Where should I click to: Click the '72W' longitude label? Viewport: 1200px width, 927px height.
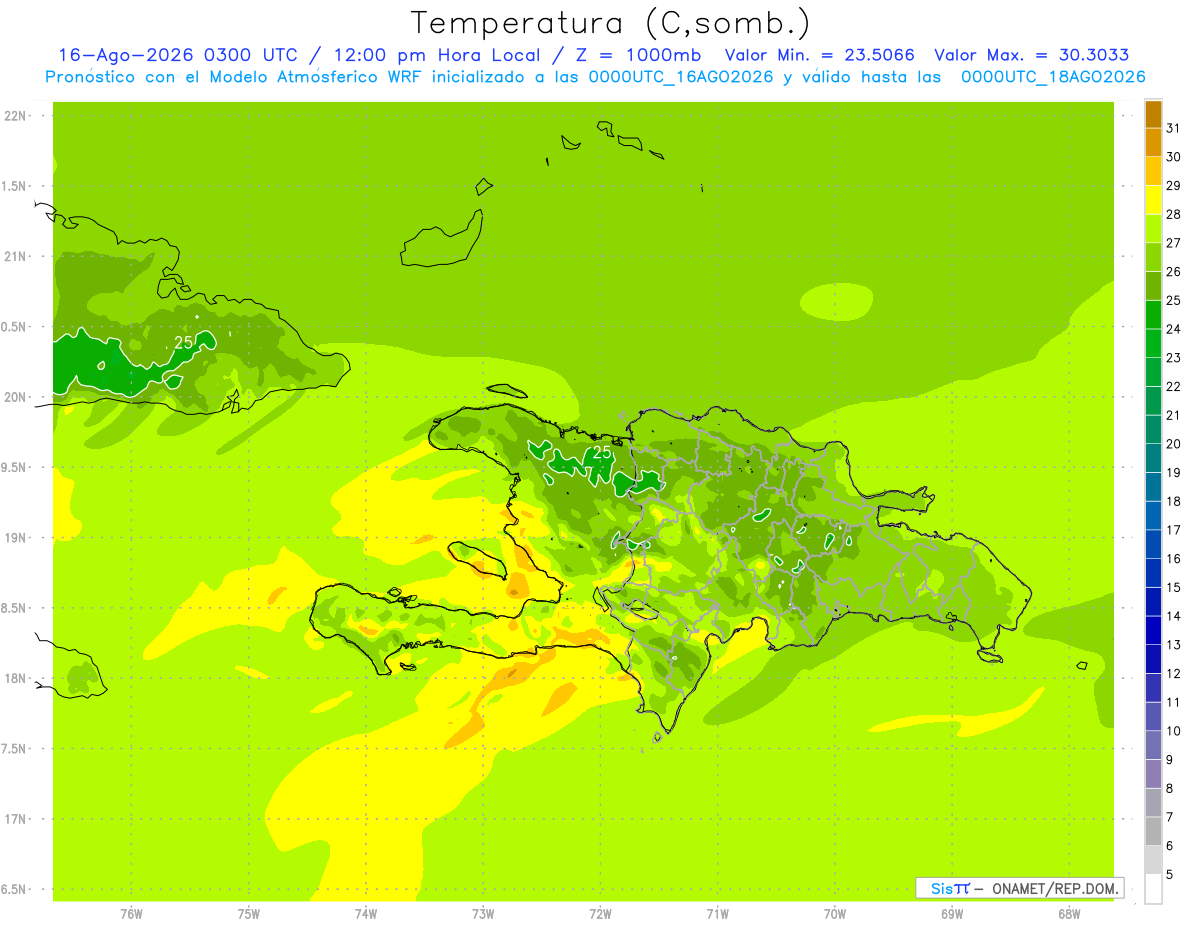(x=600, y=914)
